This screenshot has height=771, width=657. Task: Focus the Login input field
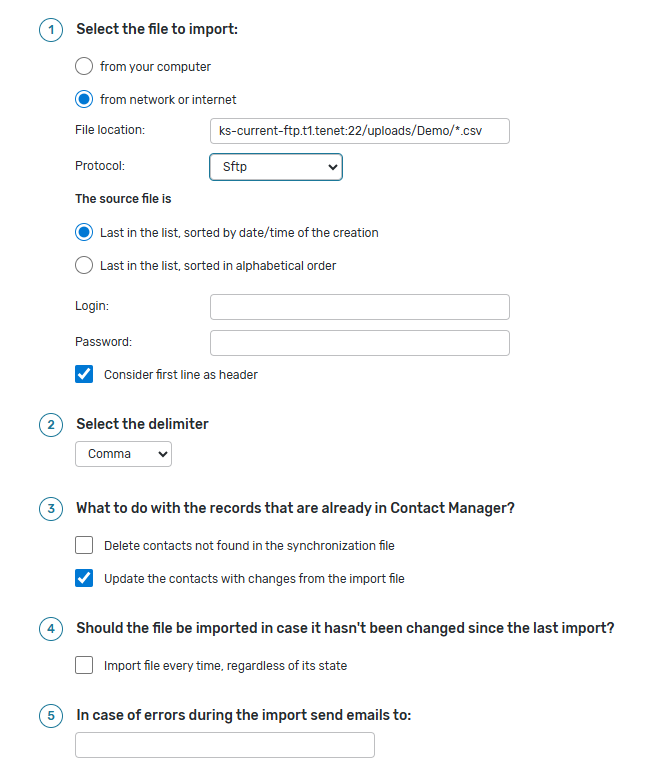tap(359, 307)
